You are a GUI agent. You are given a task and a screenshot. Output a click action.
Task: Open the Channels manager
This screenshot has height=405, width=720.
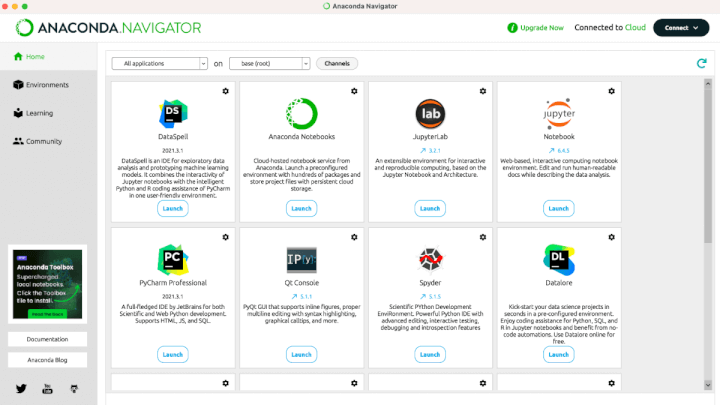(337, 63)
